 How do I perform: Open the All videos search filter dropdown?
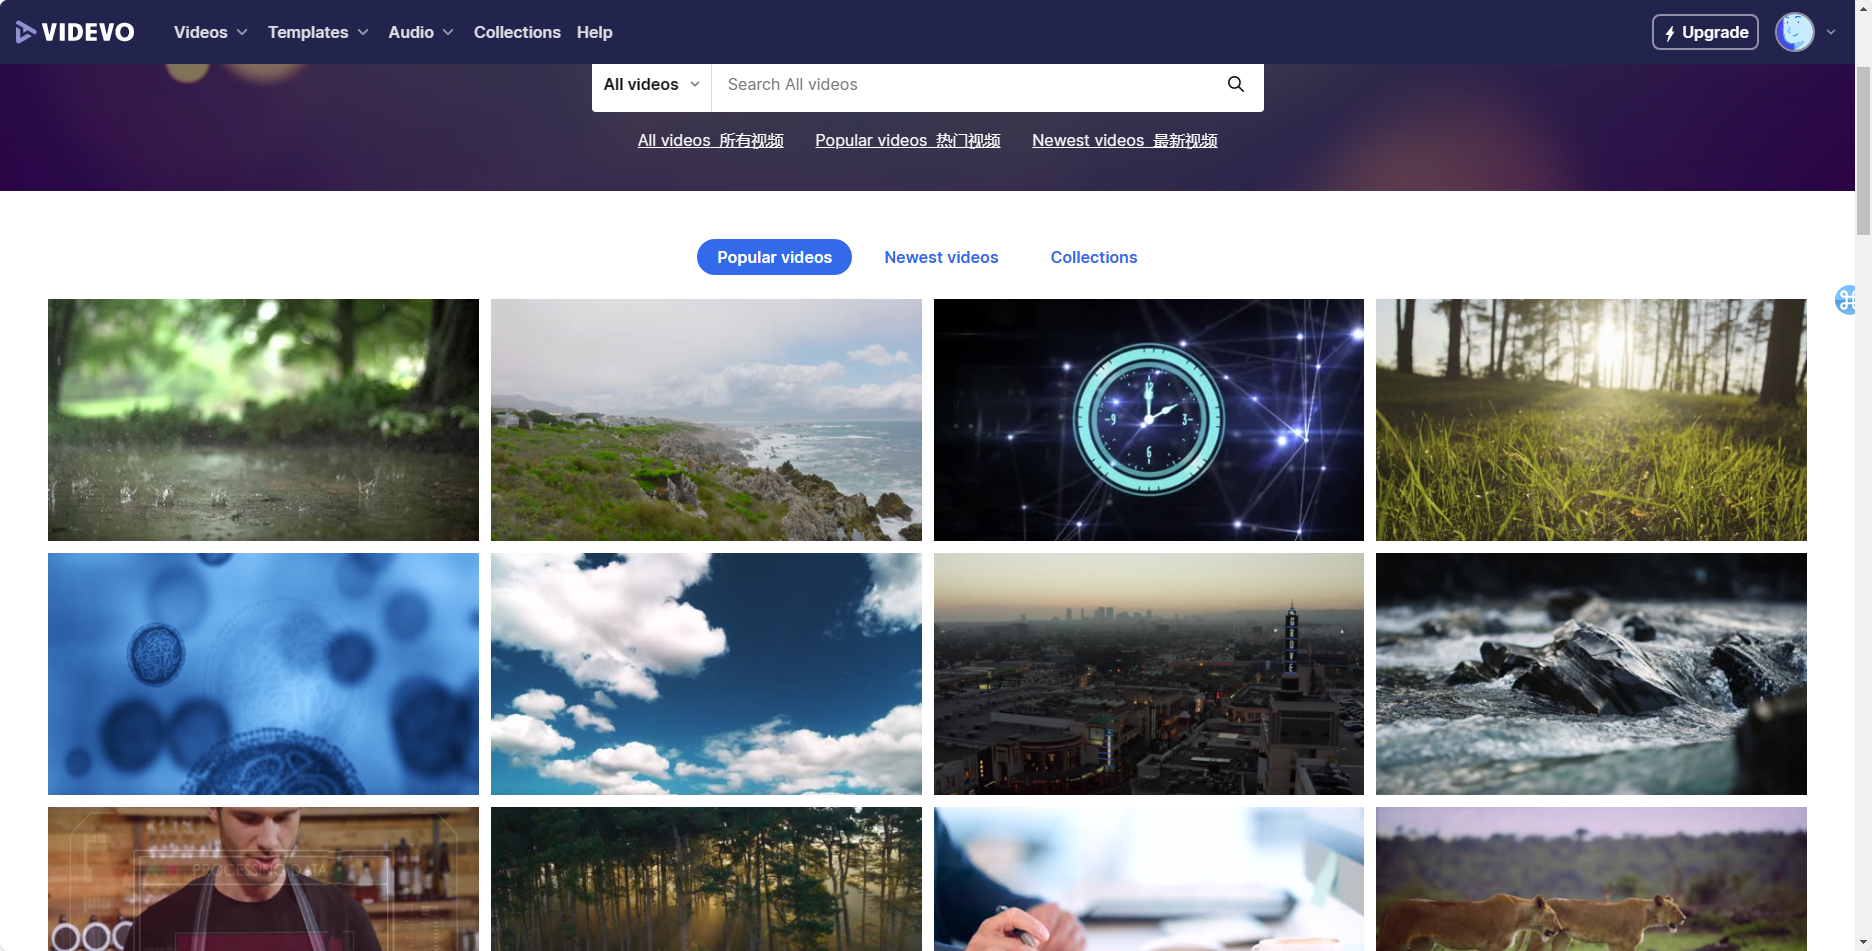(651, 85)
